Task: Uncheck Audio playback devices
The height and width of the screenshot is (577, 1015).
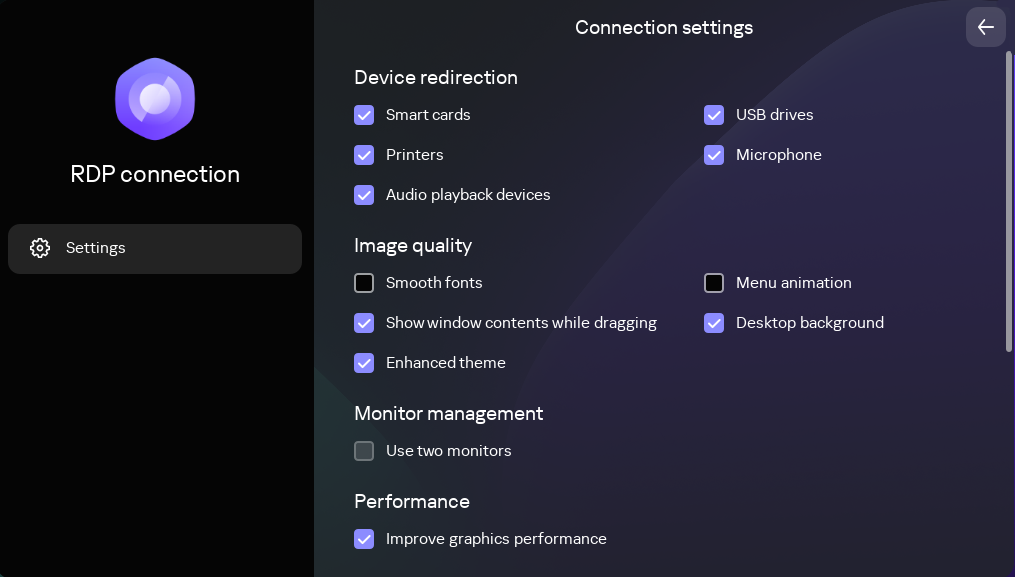Action: point(364,195)
